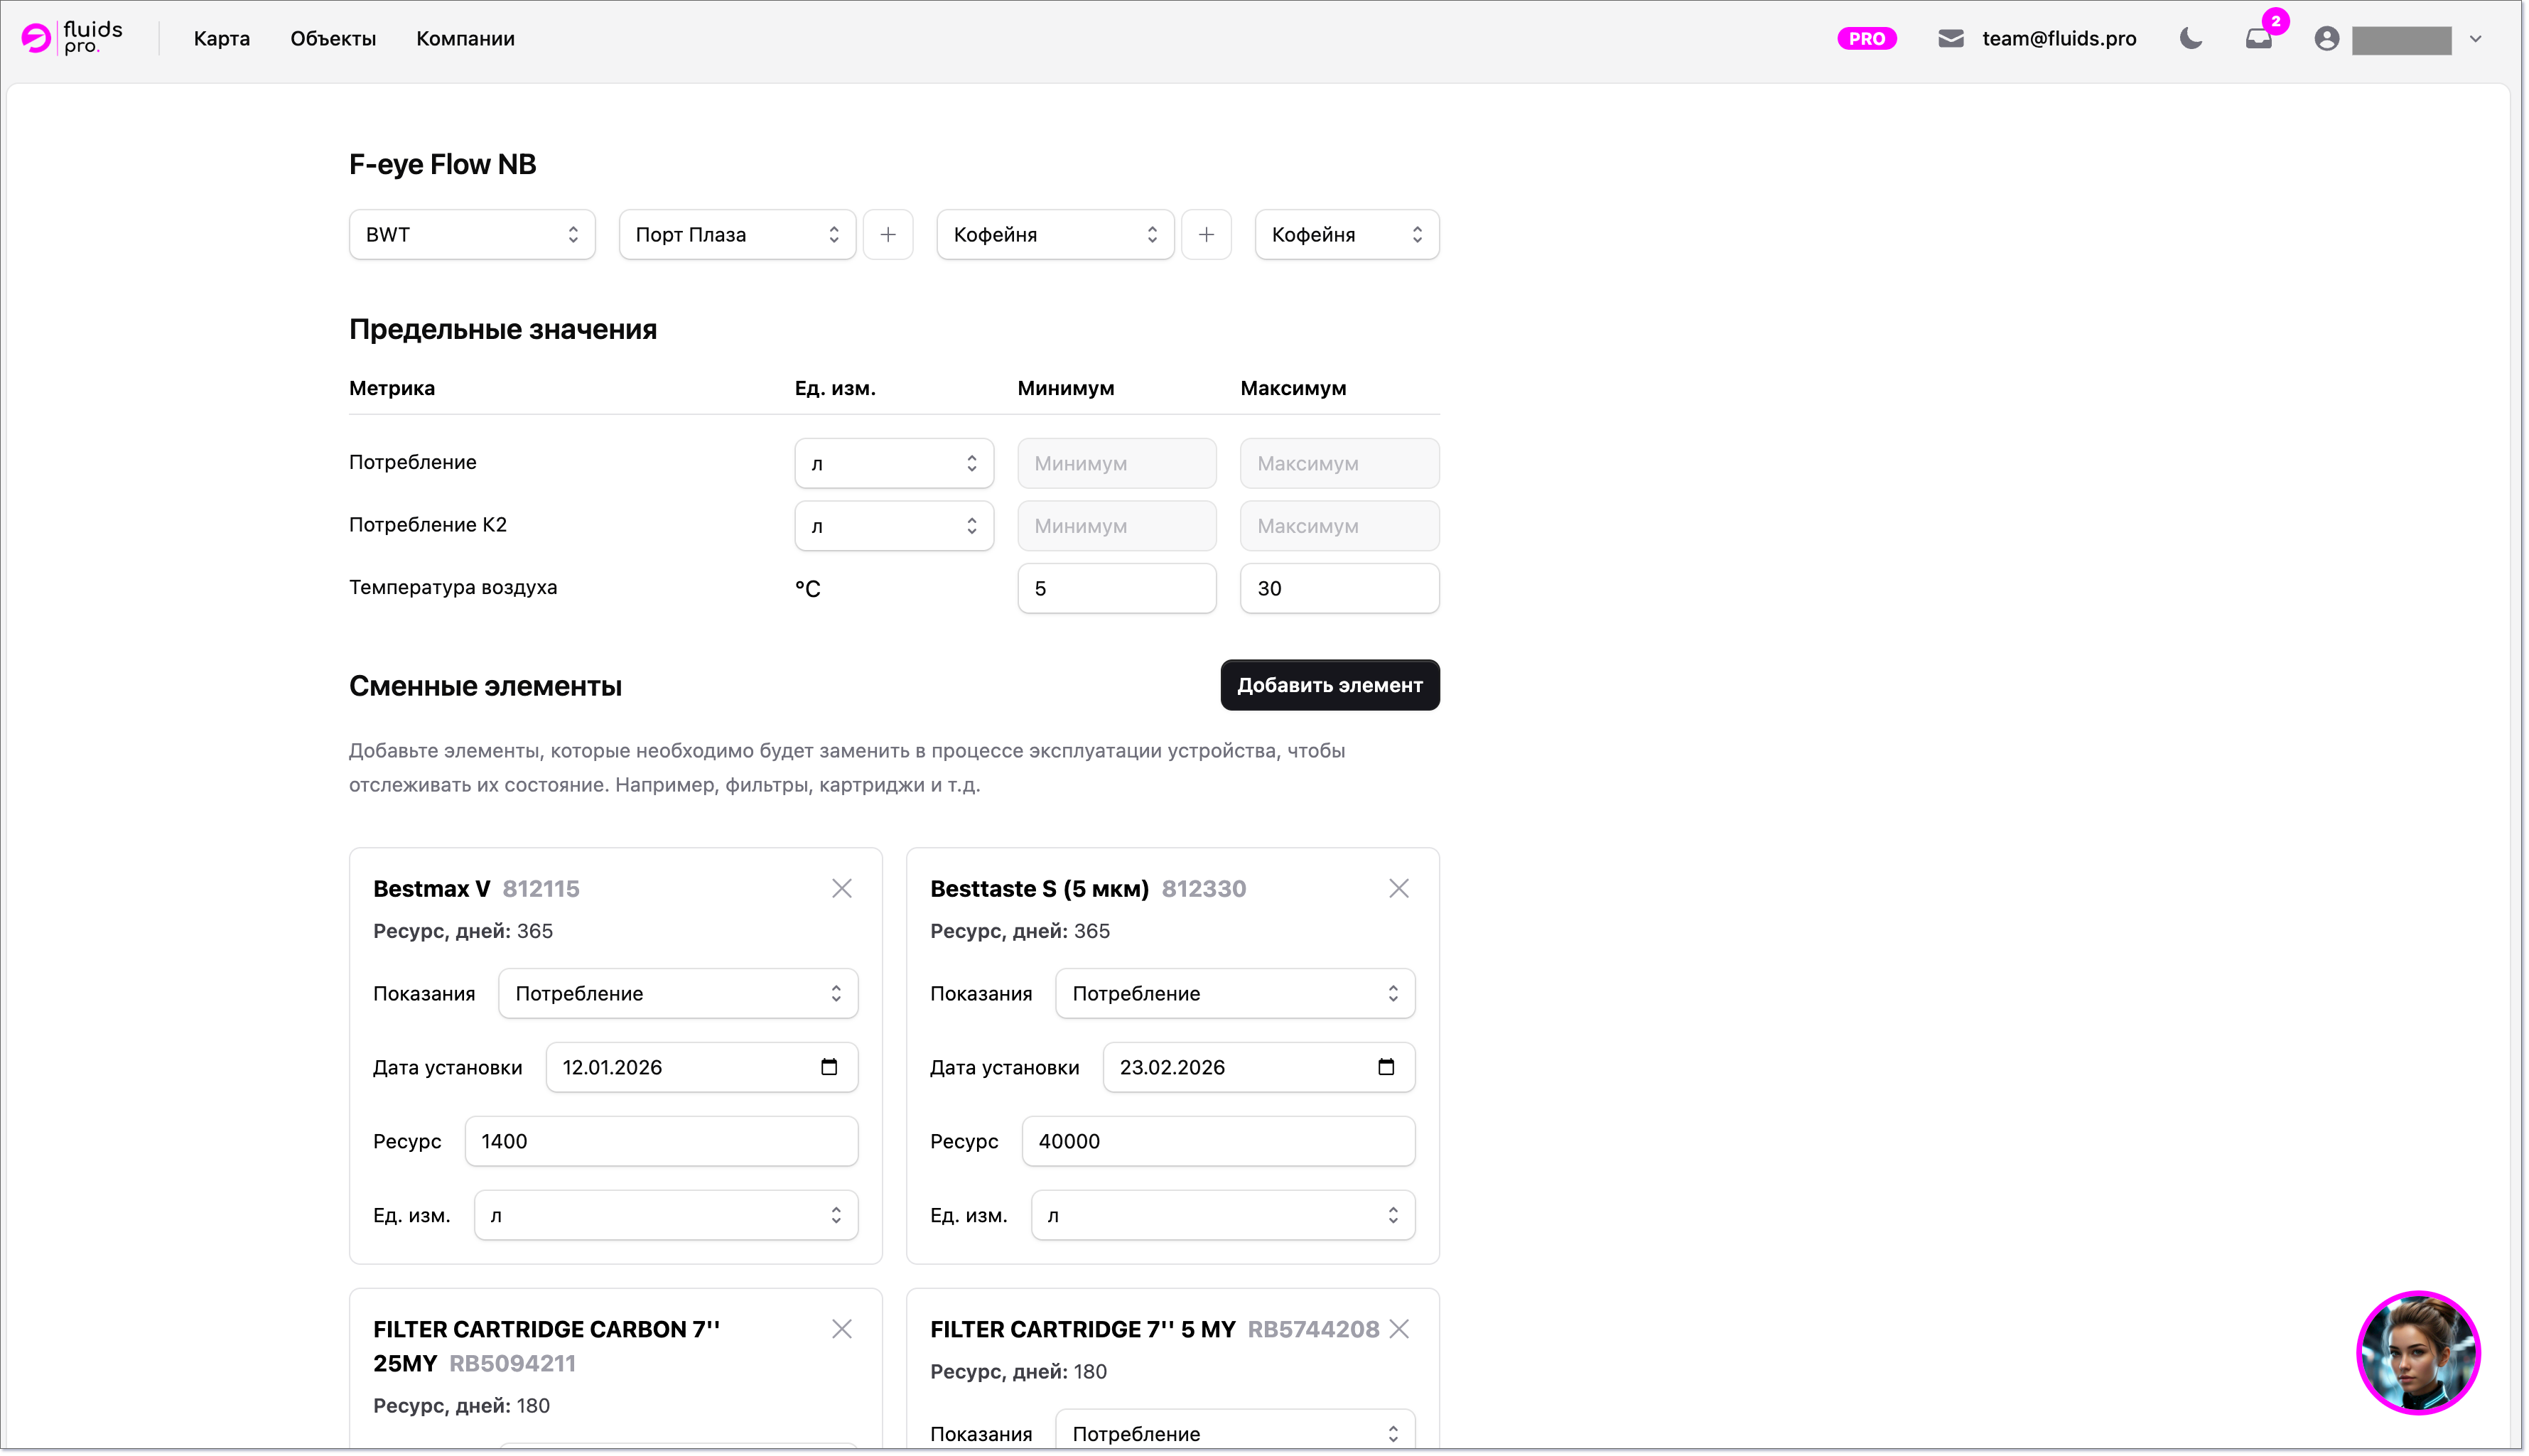This screenshot has height=1456, width=2529.
Task: Open calendar picker for date 12.01.2026
Action: pyautogui.click(x=828, y=1067)
